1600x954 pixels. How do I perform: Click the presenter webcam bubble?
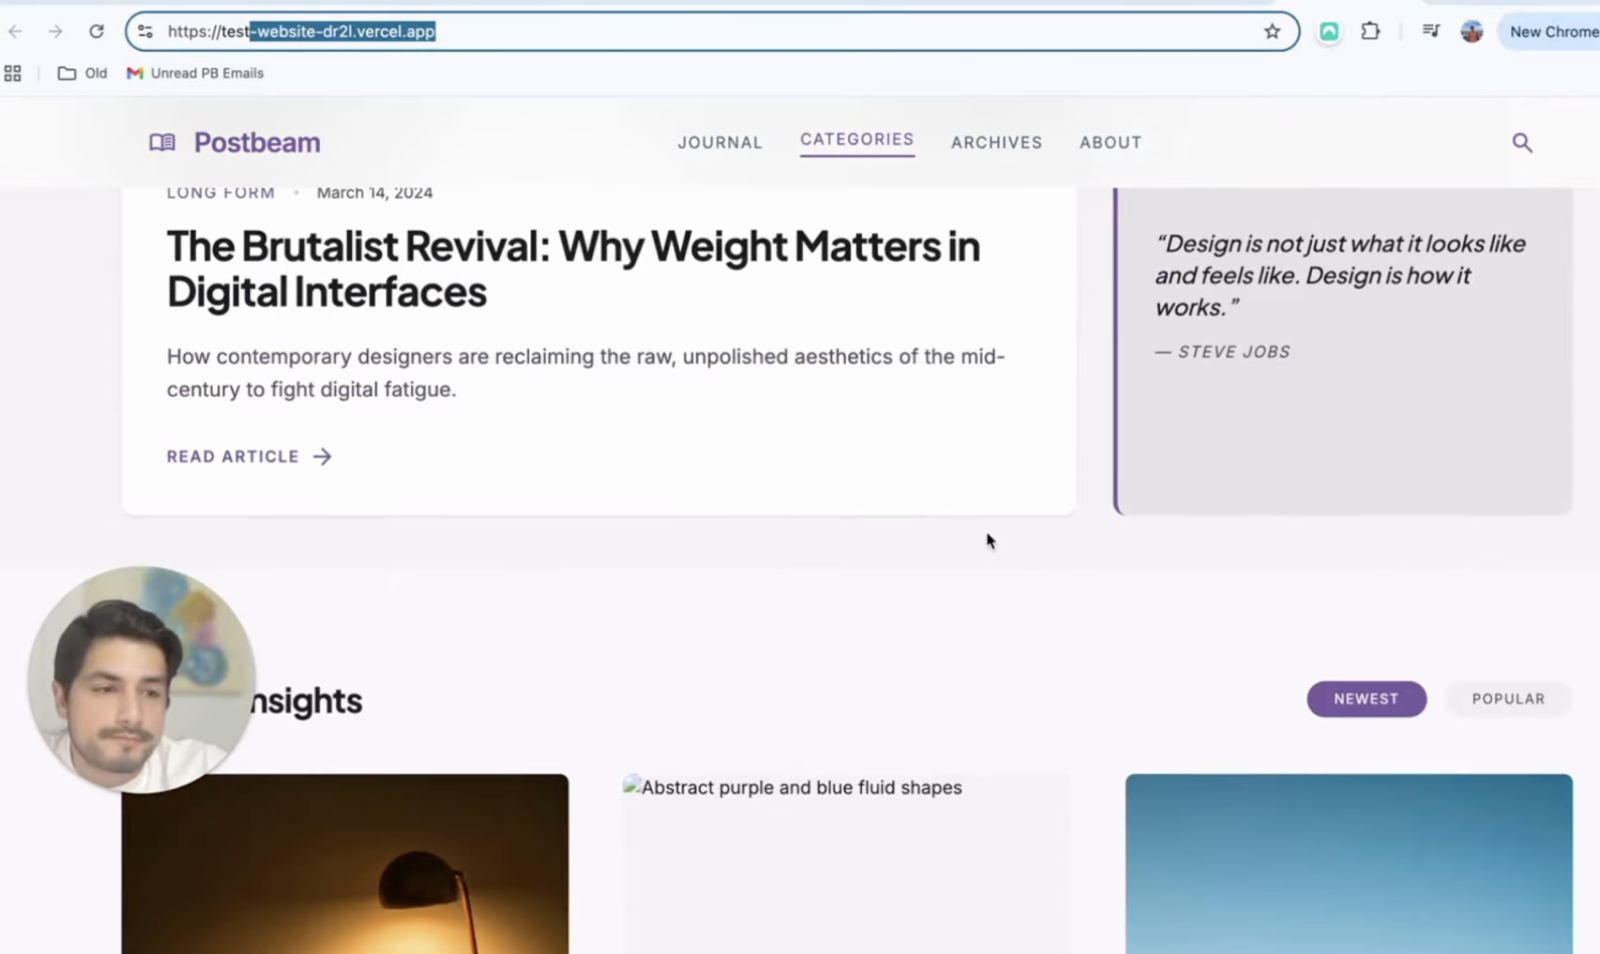[141, 680]
